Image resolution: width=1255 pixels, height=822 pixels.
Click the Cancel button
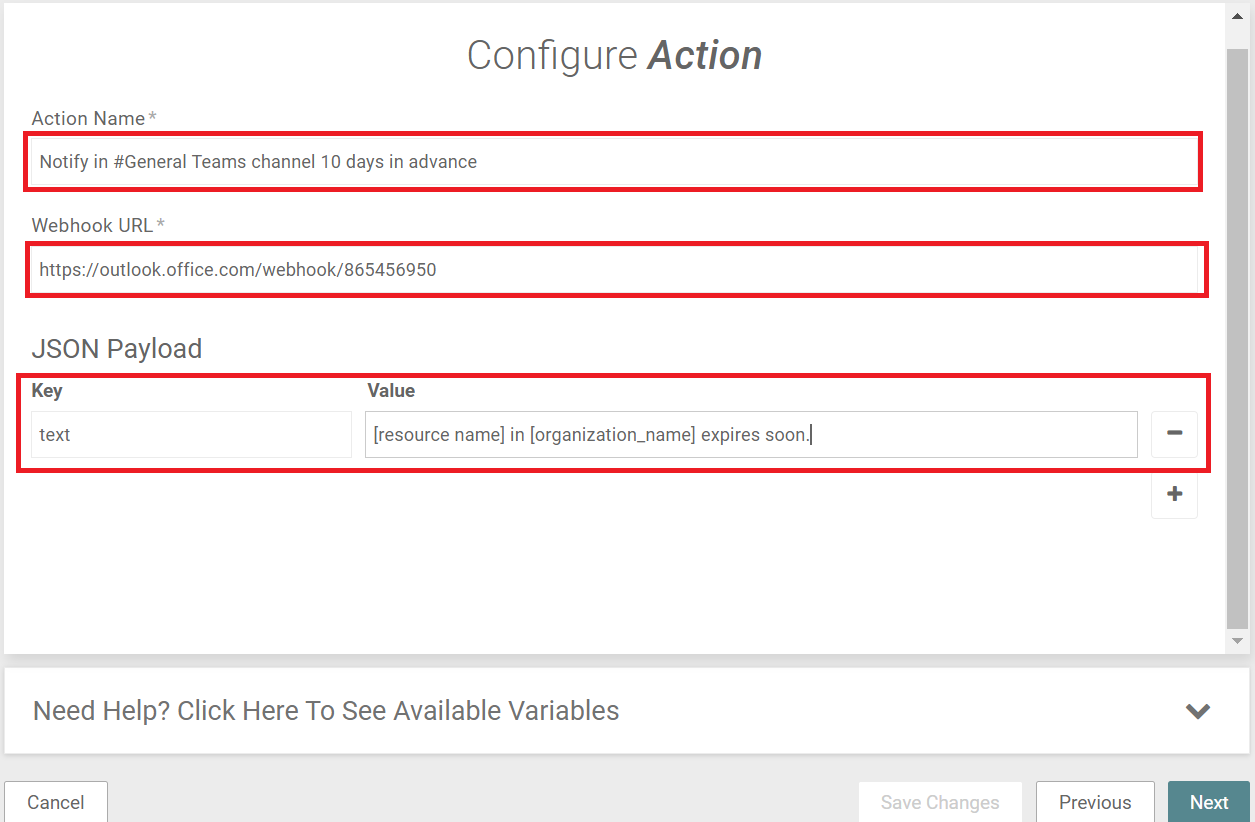tap(56, 802)
